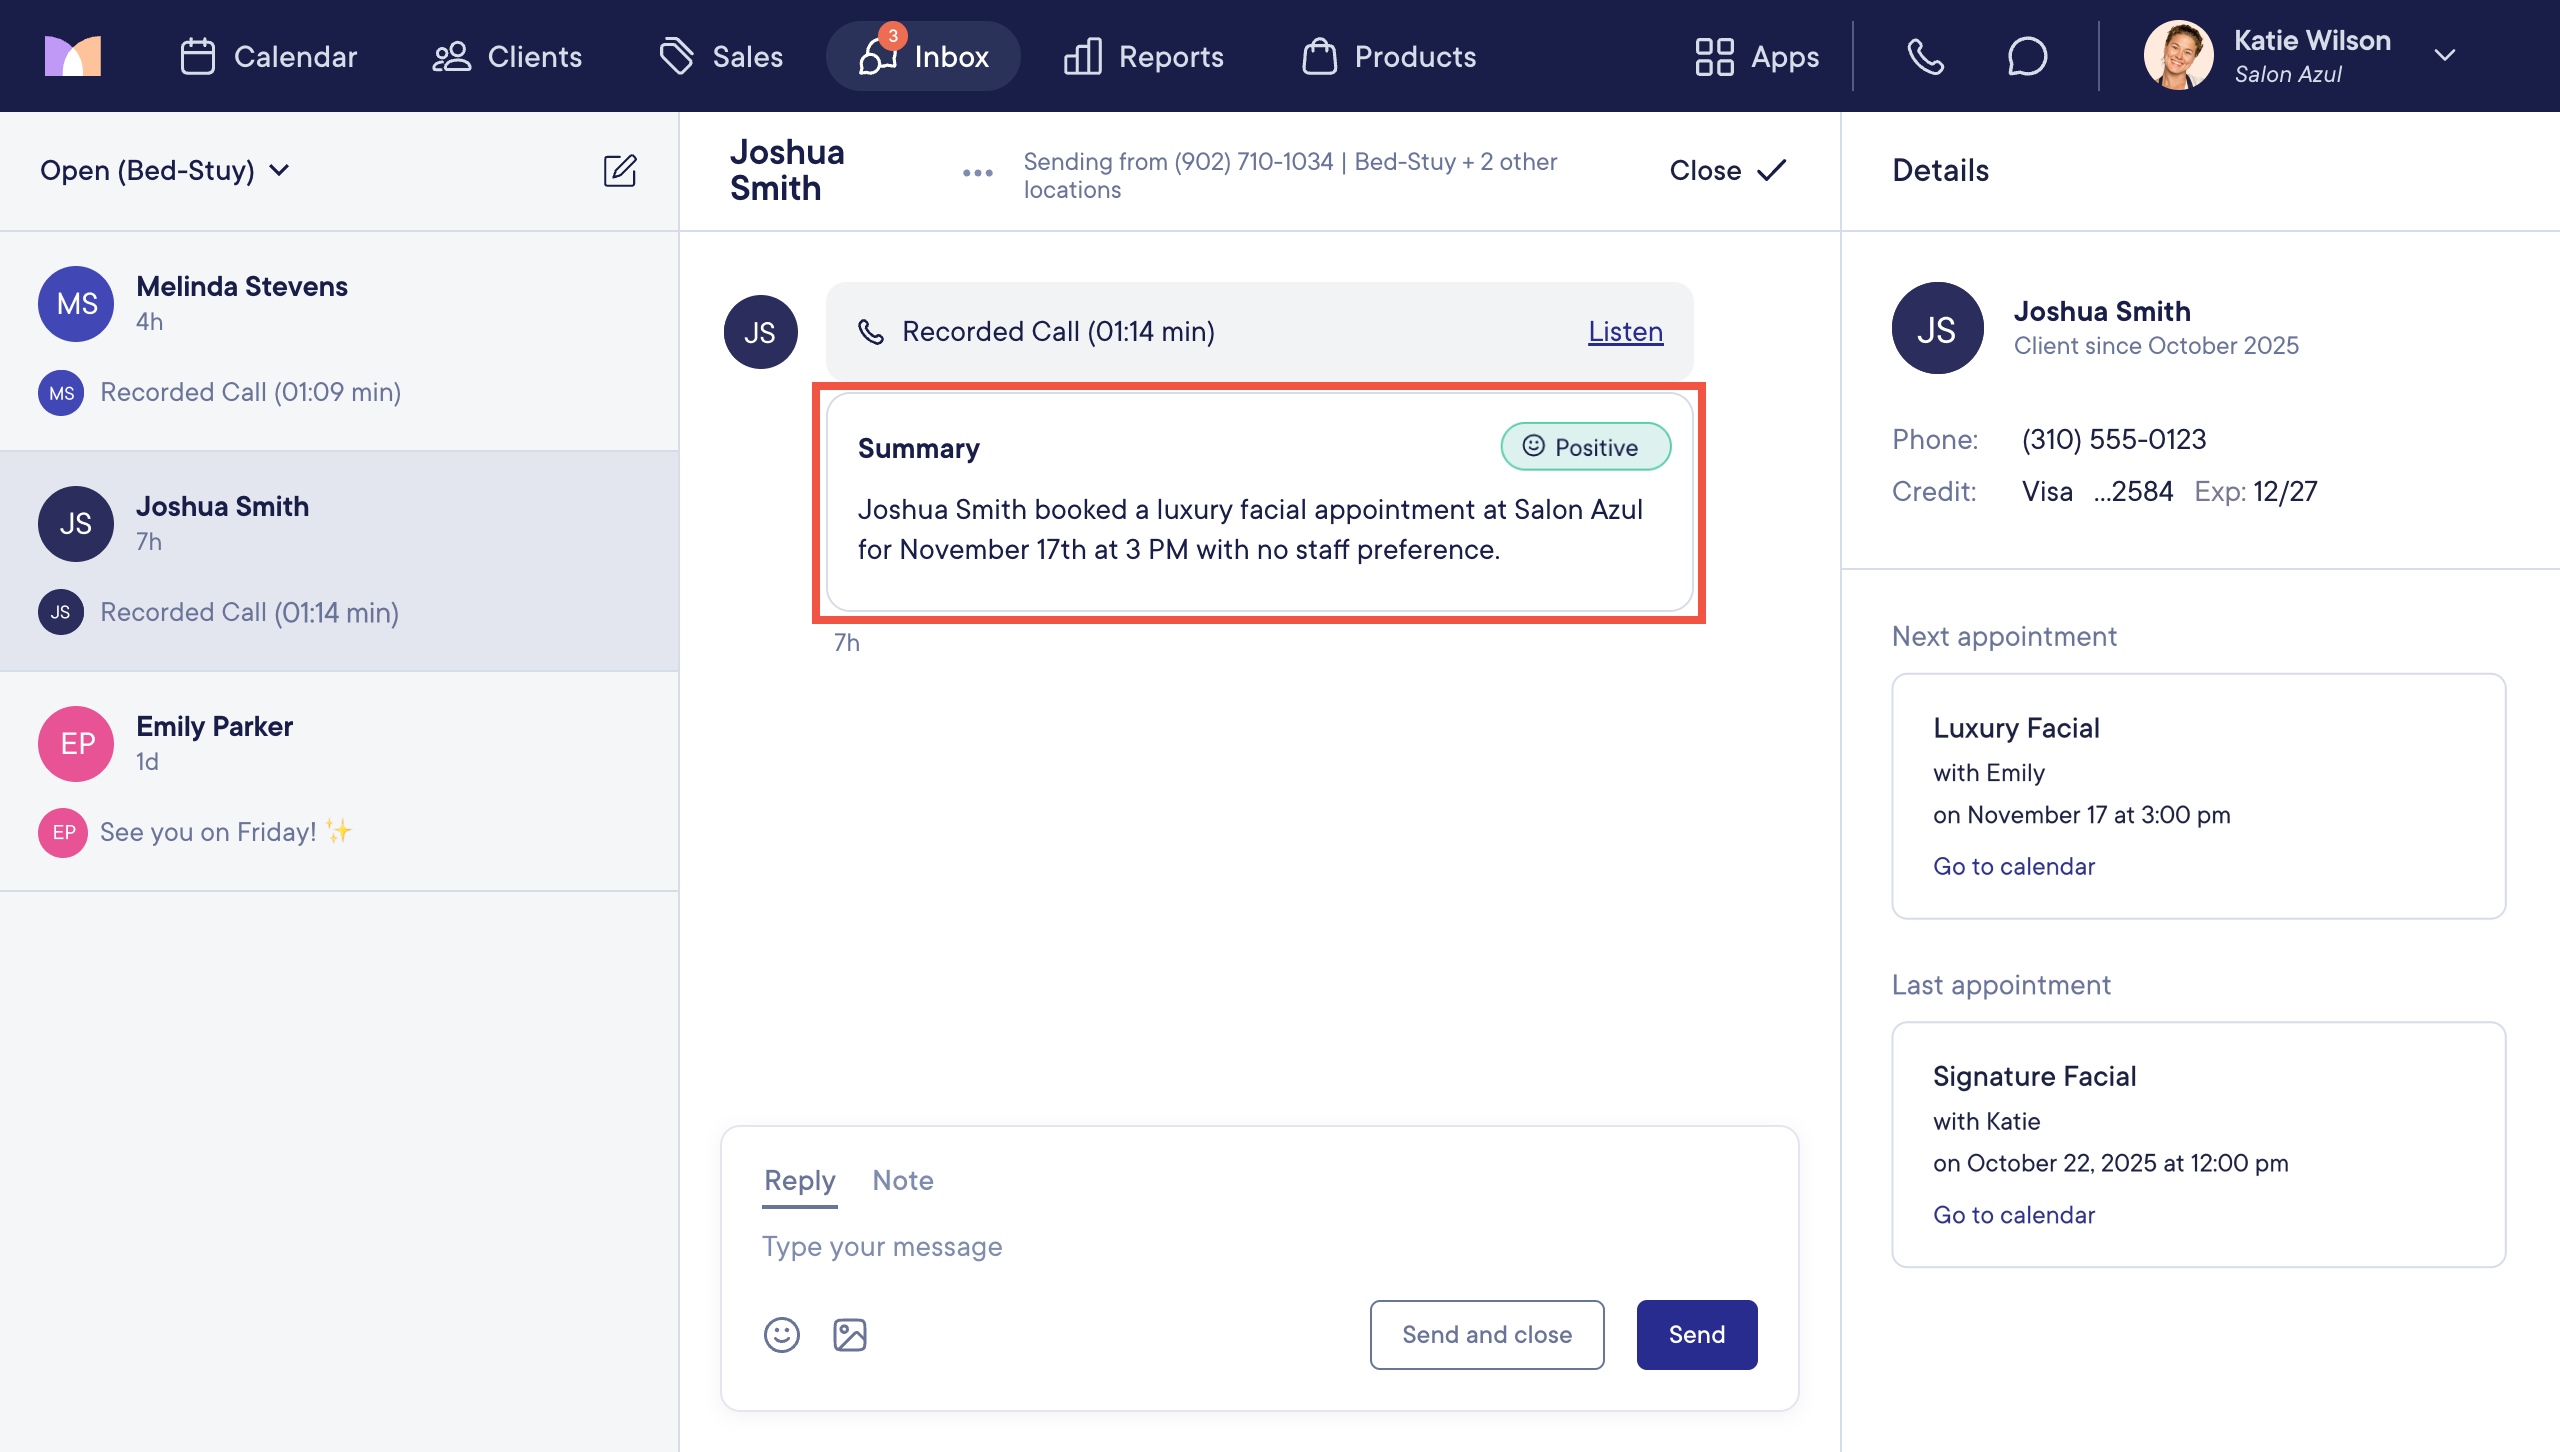Open the Melinda Stevens conversation
2560x1452 pixels.
pyautogui.click(x=340, y=340)
